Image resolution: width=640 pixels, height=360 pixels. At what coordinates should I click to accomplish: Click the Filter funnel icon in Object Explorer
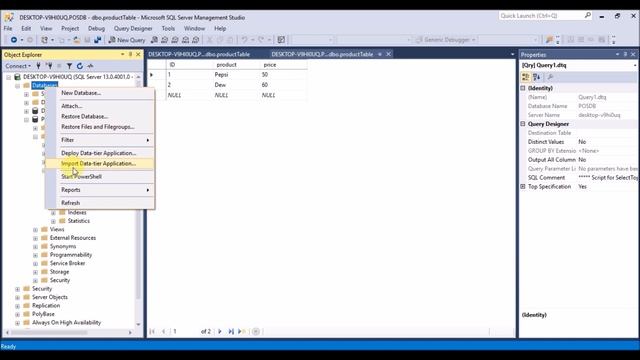69,66
